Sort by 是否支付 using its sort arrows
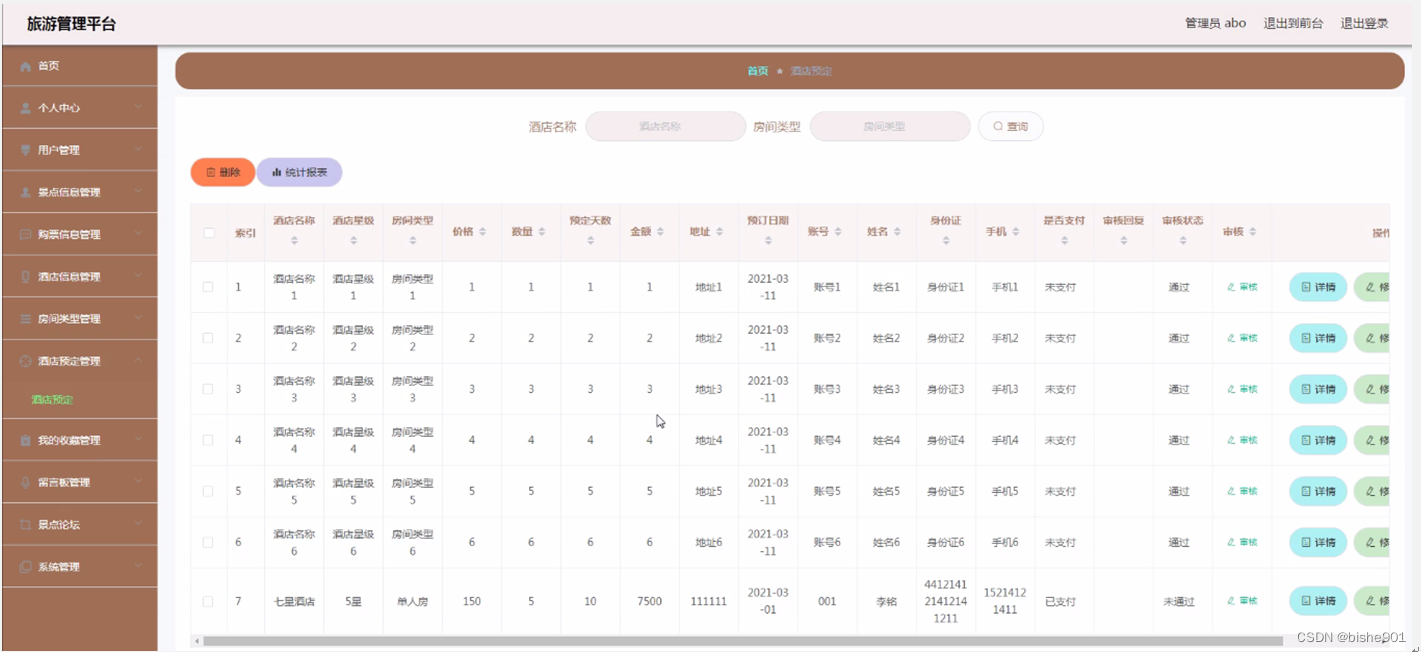 point(1064,241)
